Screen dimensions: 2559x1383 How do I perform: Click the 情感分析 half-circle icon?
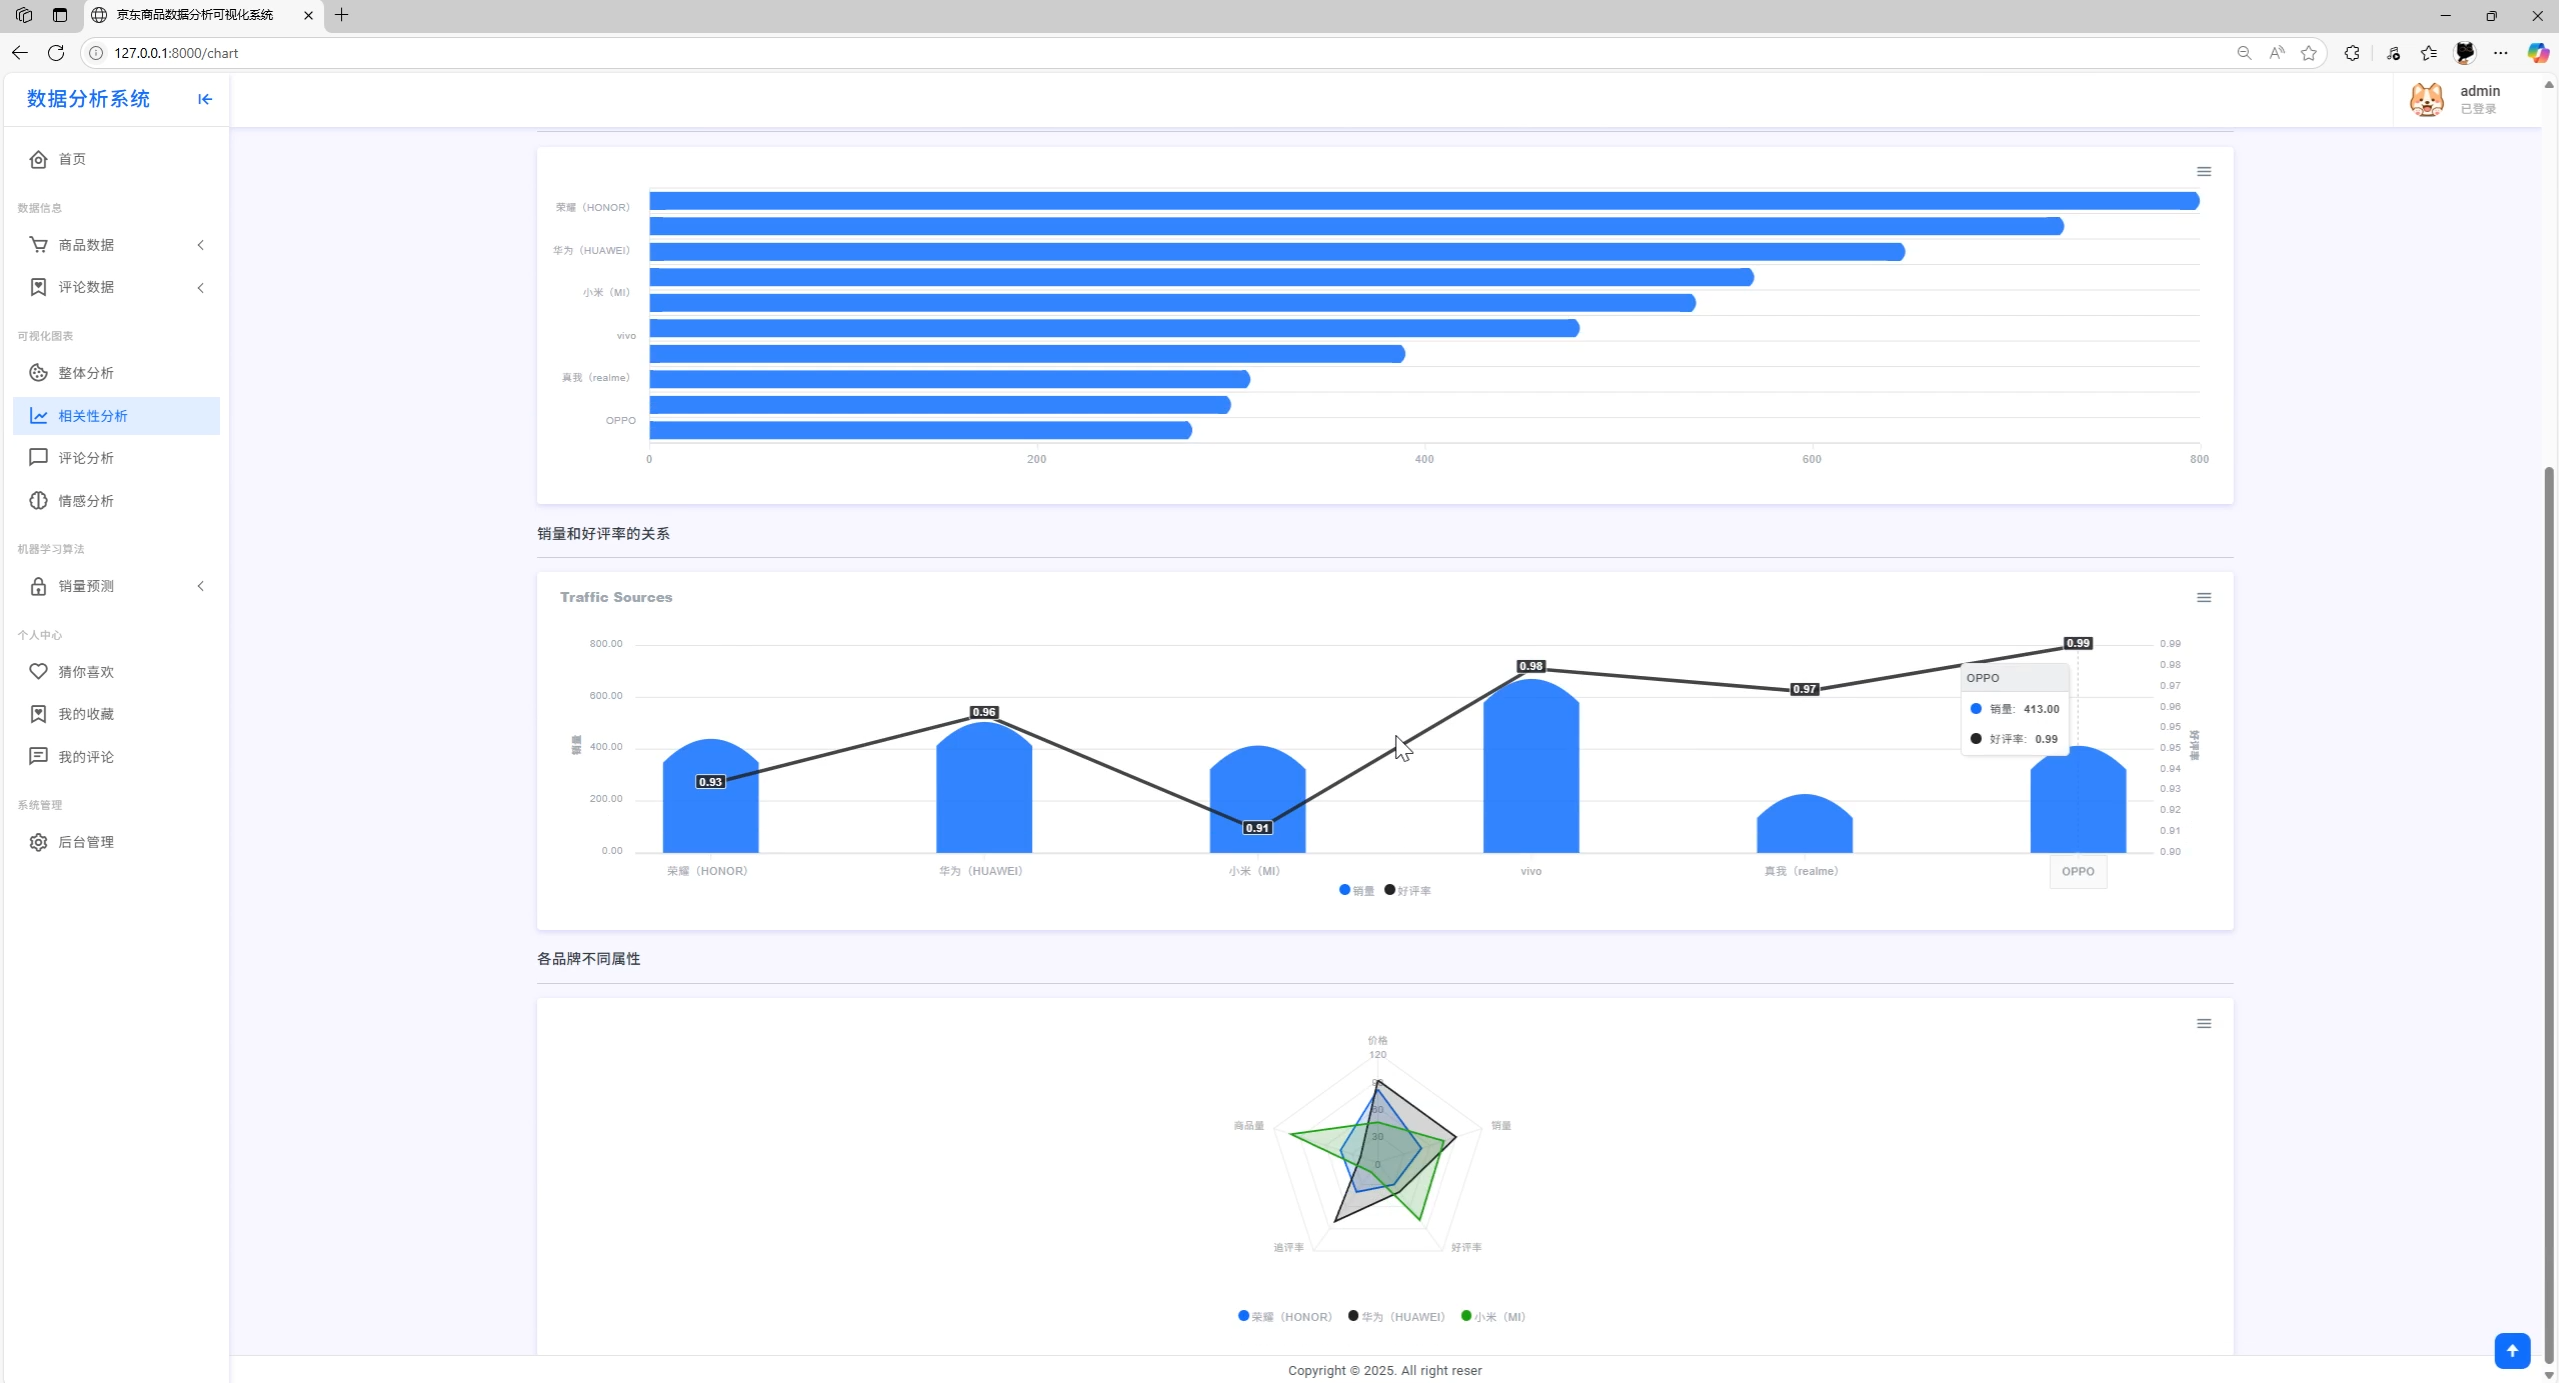38,501
